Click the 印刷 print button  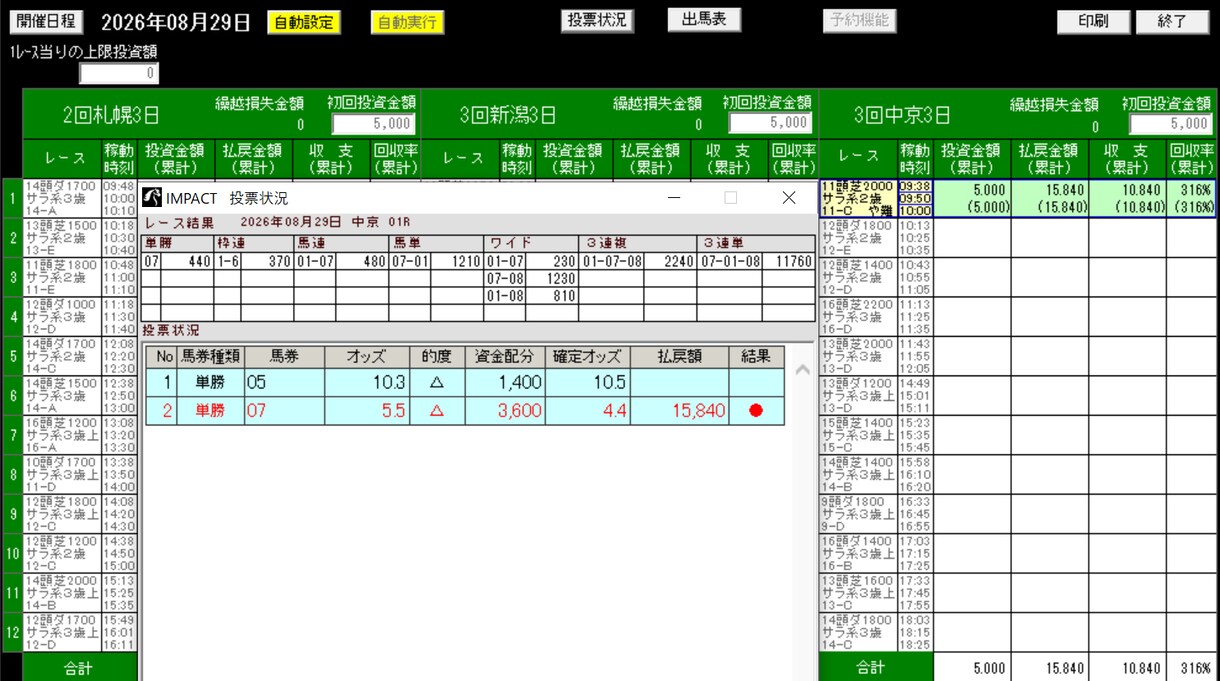[1093, 22]
